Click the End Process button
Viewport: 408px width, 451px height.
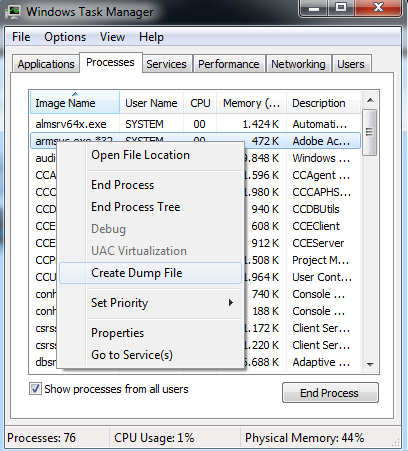click(330, 393)
